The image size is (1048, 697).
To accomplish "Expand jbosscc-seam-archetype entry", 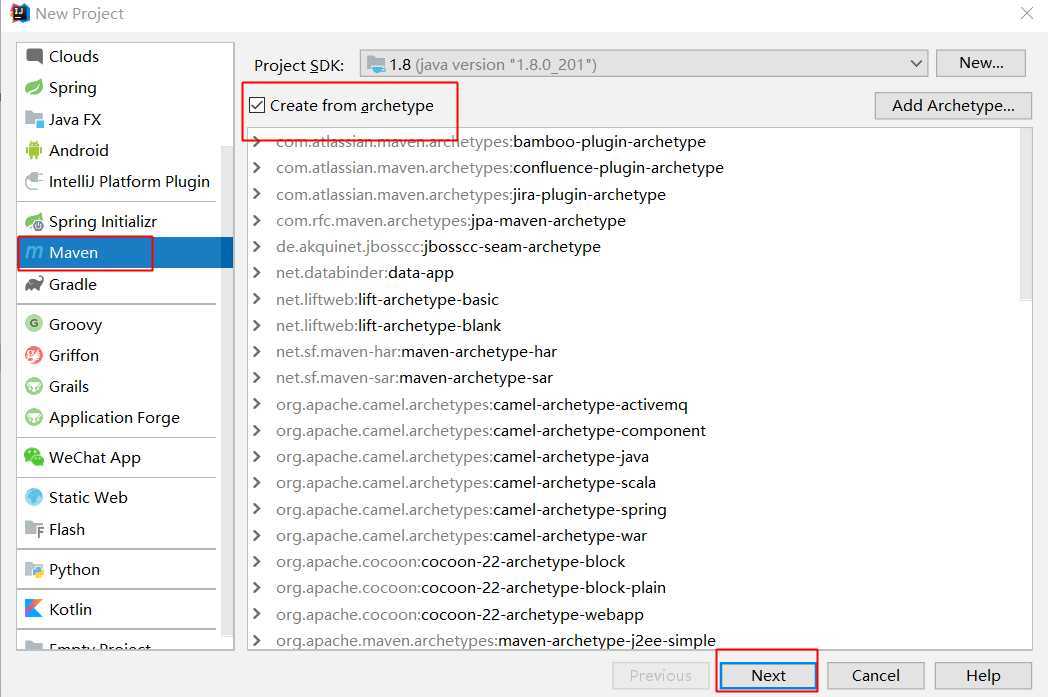I will point(257,247).
